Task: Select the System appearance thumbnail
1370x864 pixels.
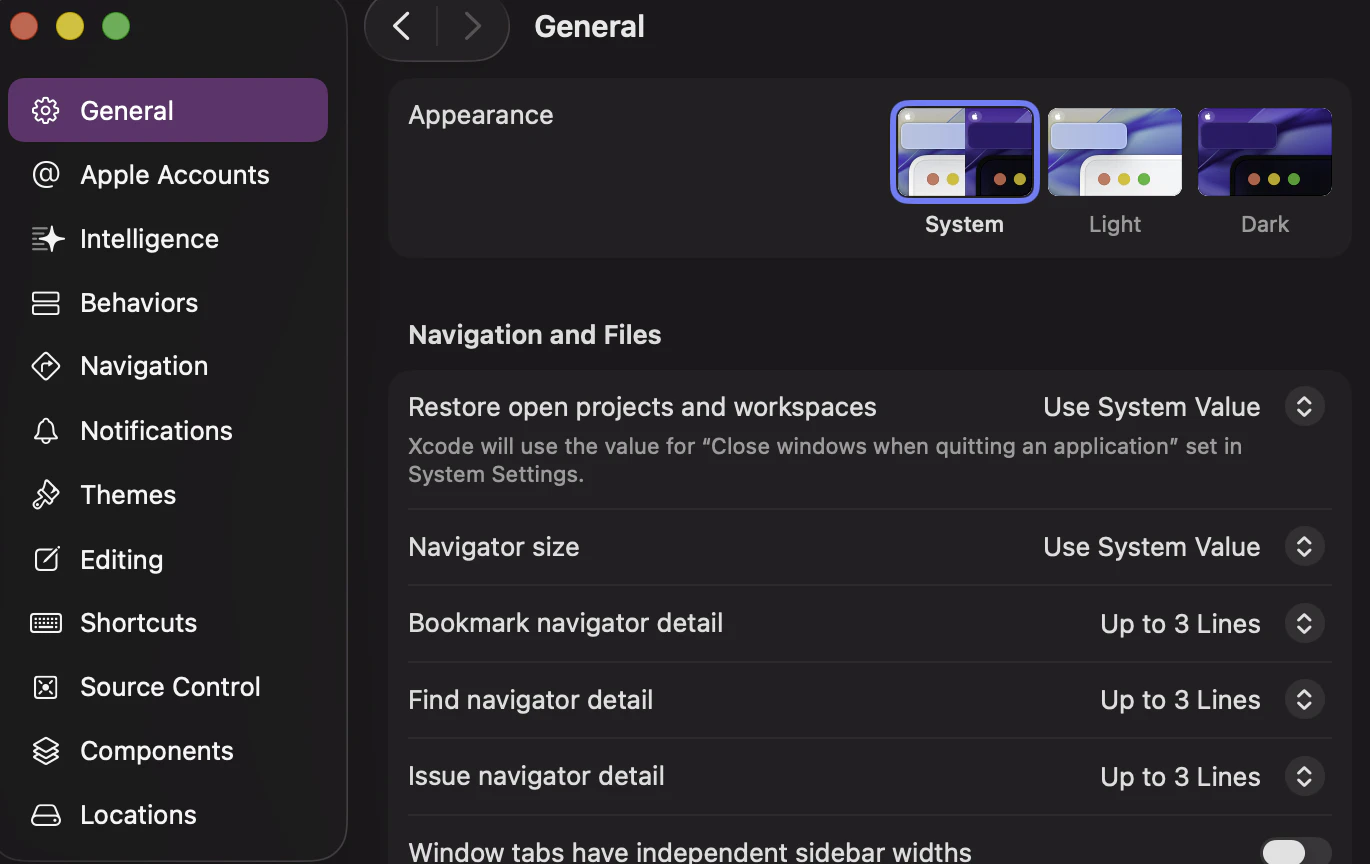Action: pos(964,152)
